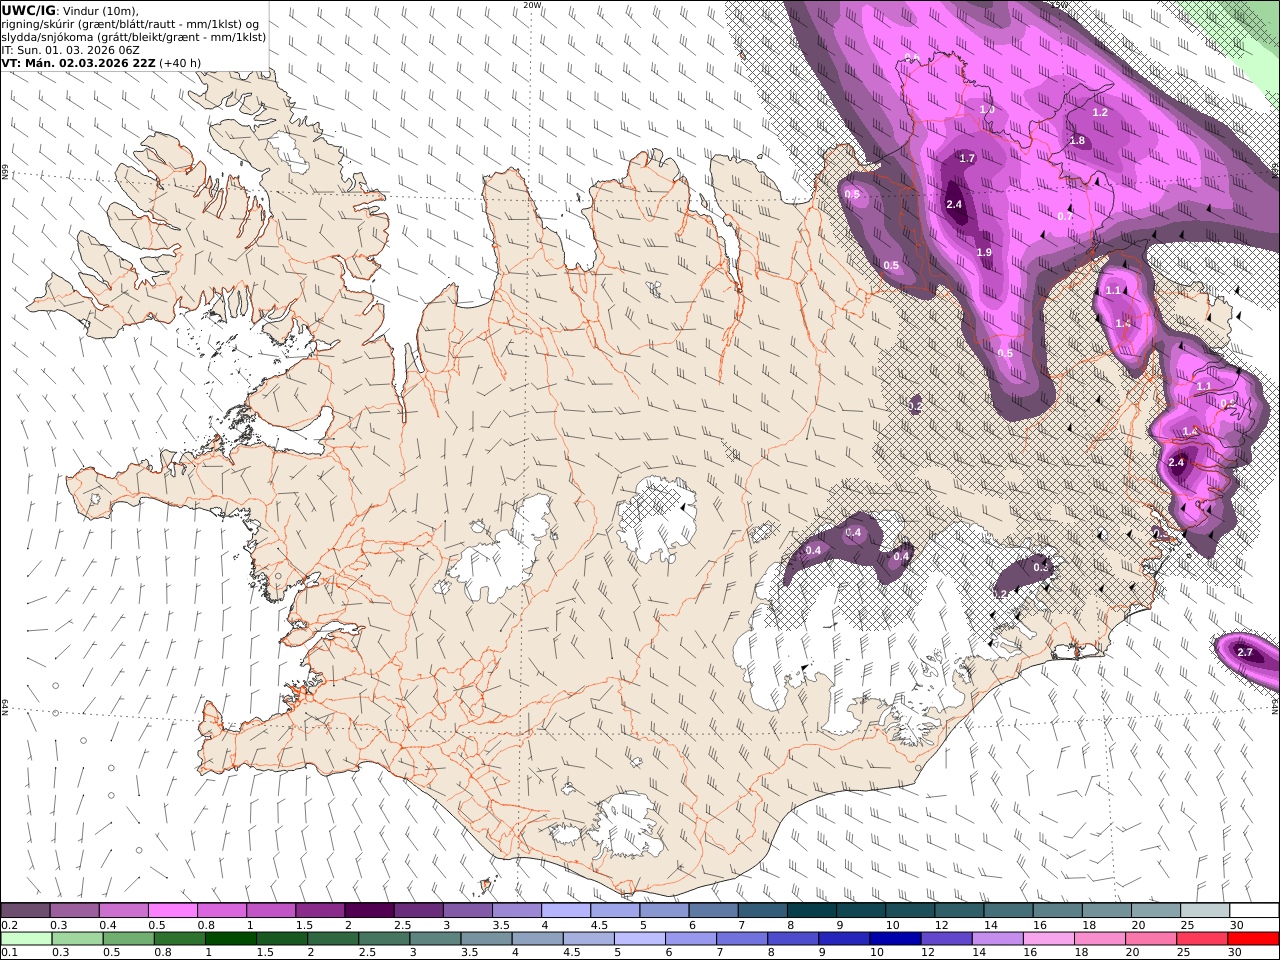
Task: Select the bright magenta 0.5–0.8 legend swatch
Action: pos(173,911)
